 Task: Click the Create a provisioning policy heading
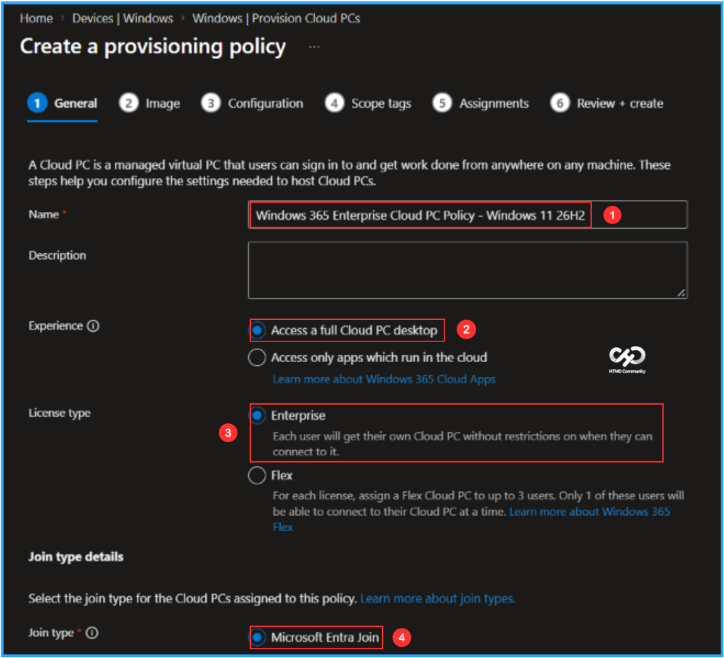[x=153, y=47]
